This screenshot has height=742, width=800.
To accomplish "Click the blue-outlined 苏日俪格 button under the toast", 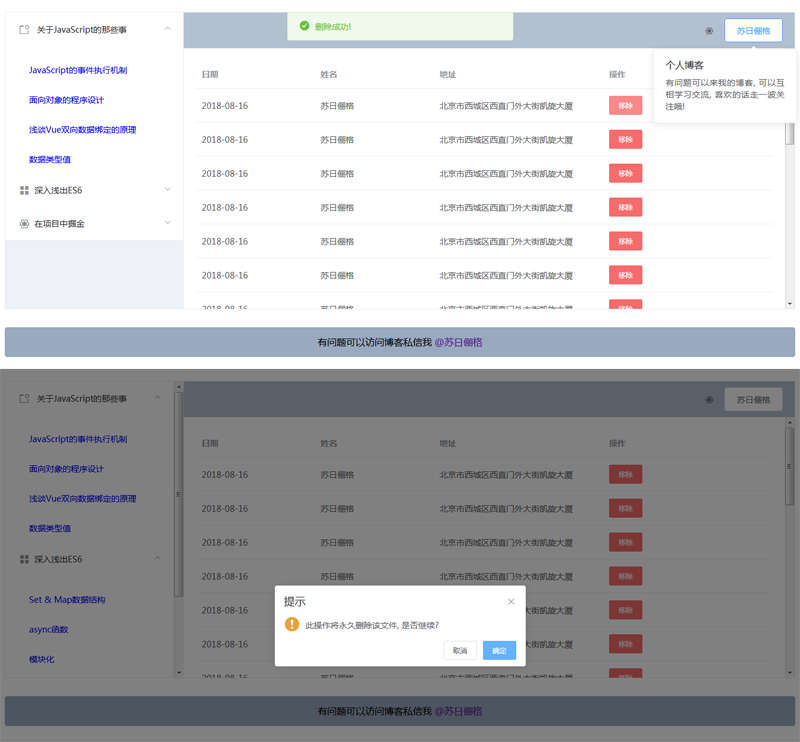I will point(753,31).
